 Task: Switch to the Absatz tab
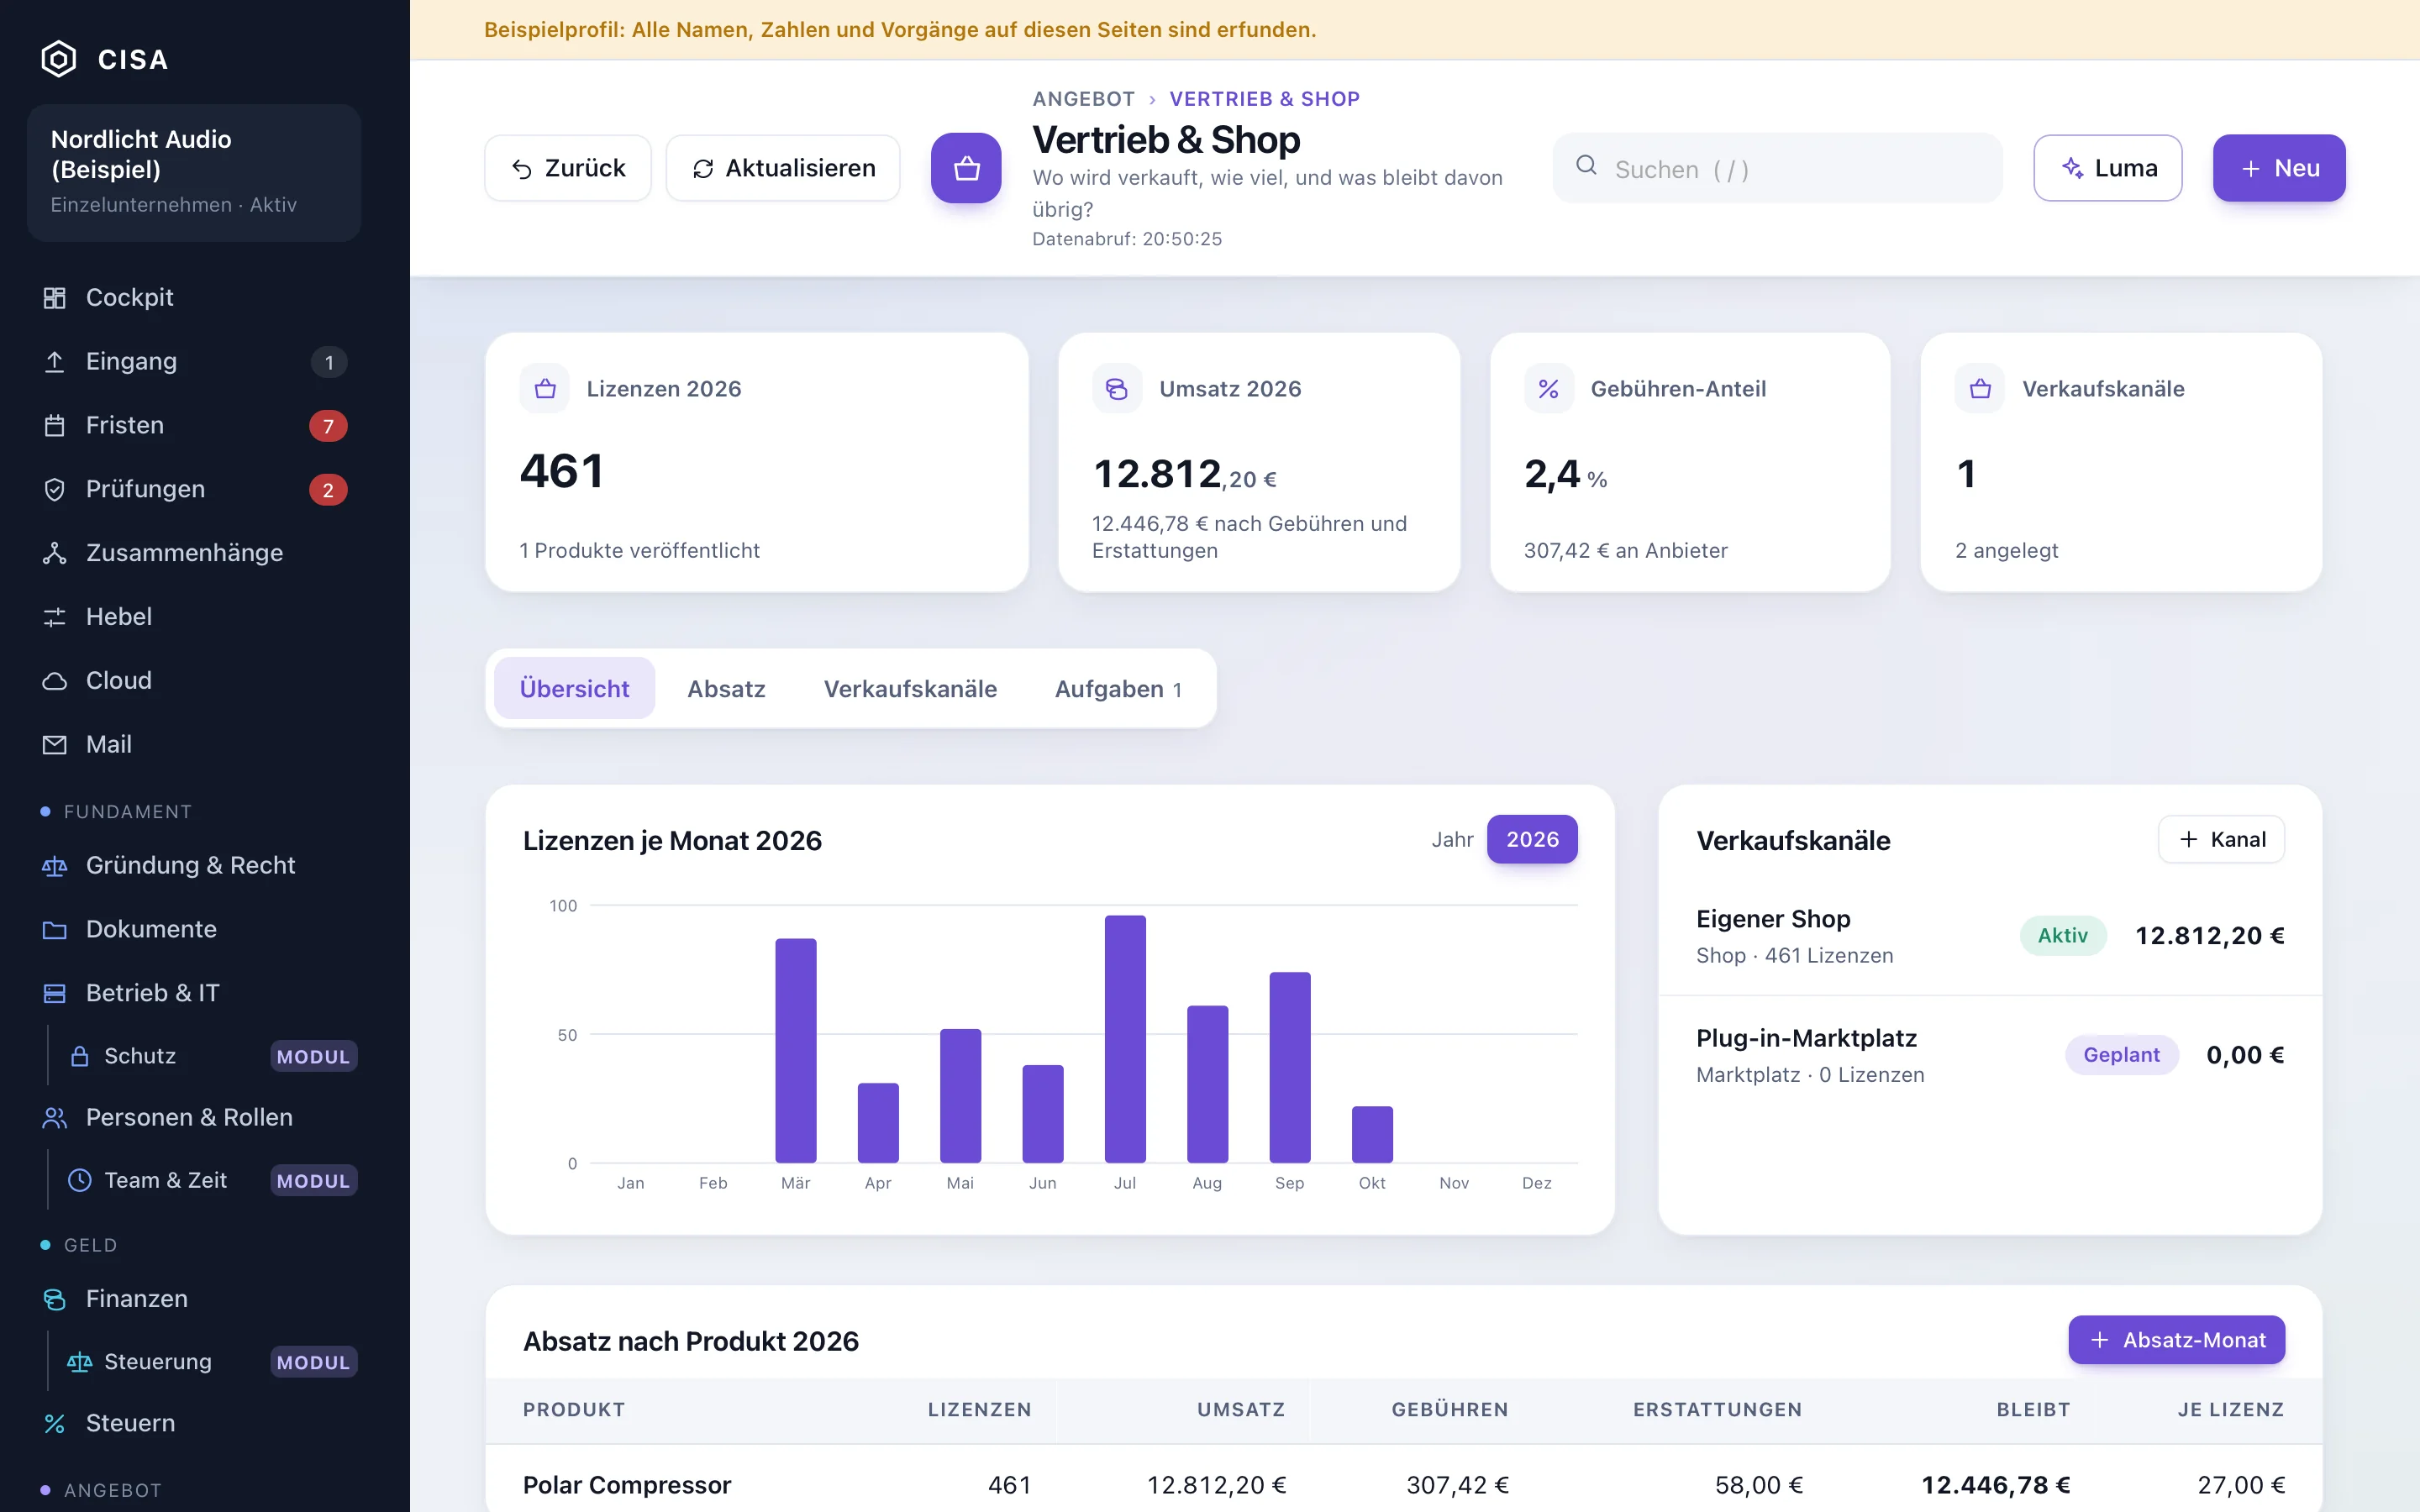pyautogui.click(x=726, y=689)
